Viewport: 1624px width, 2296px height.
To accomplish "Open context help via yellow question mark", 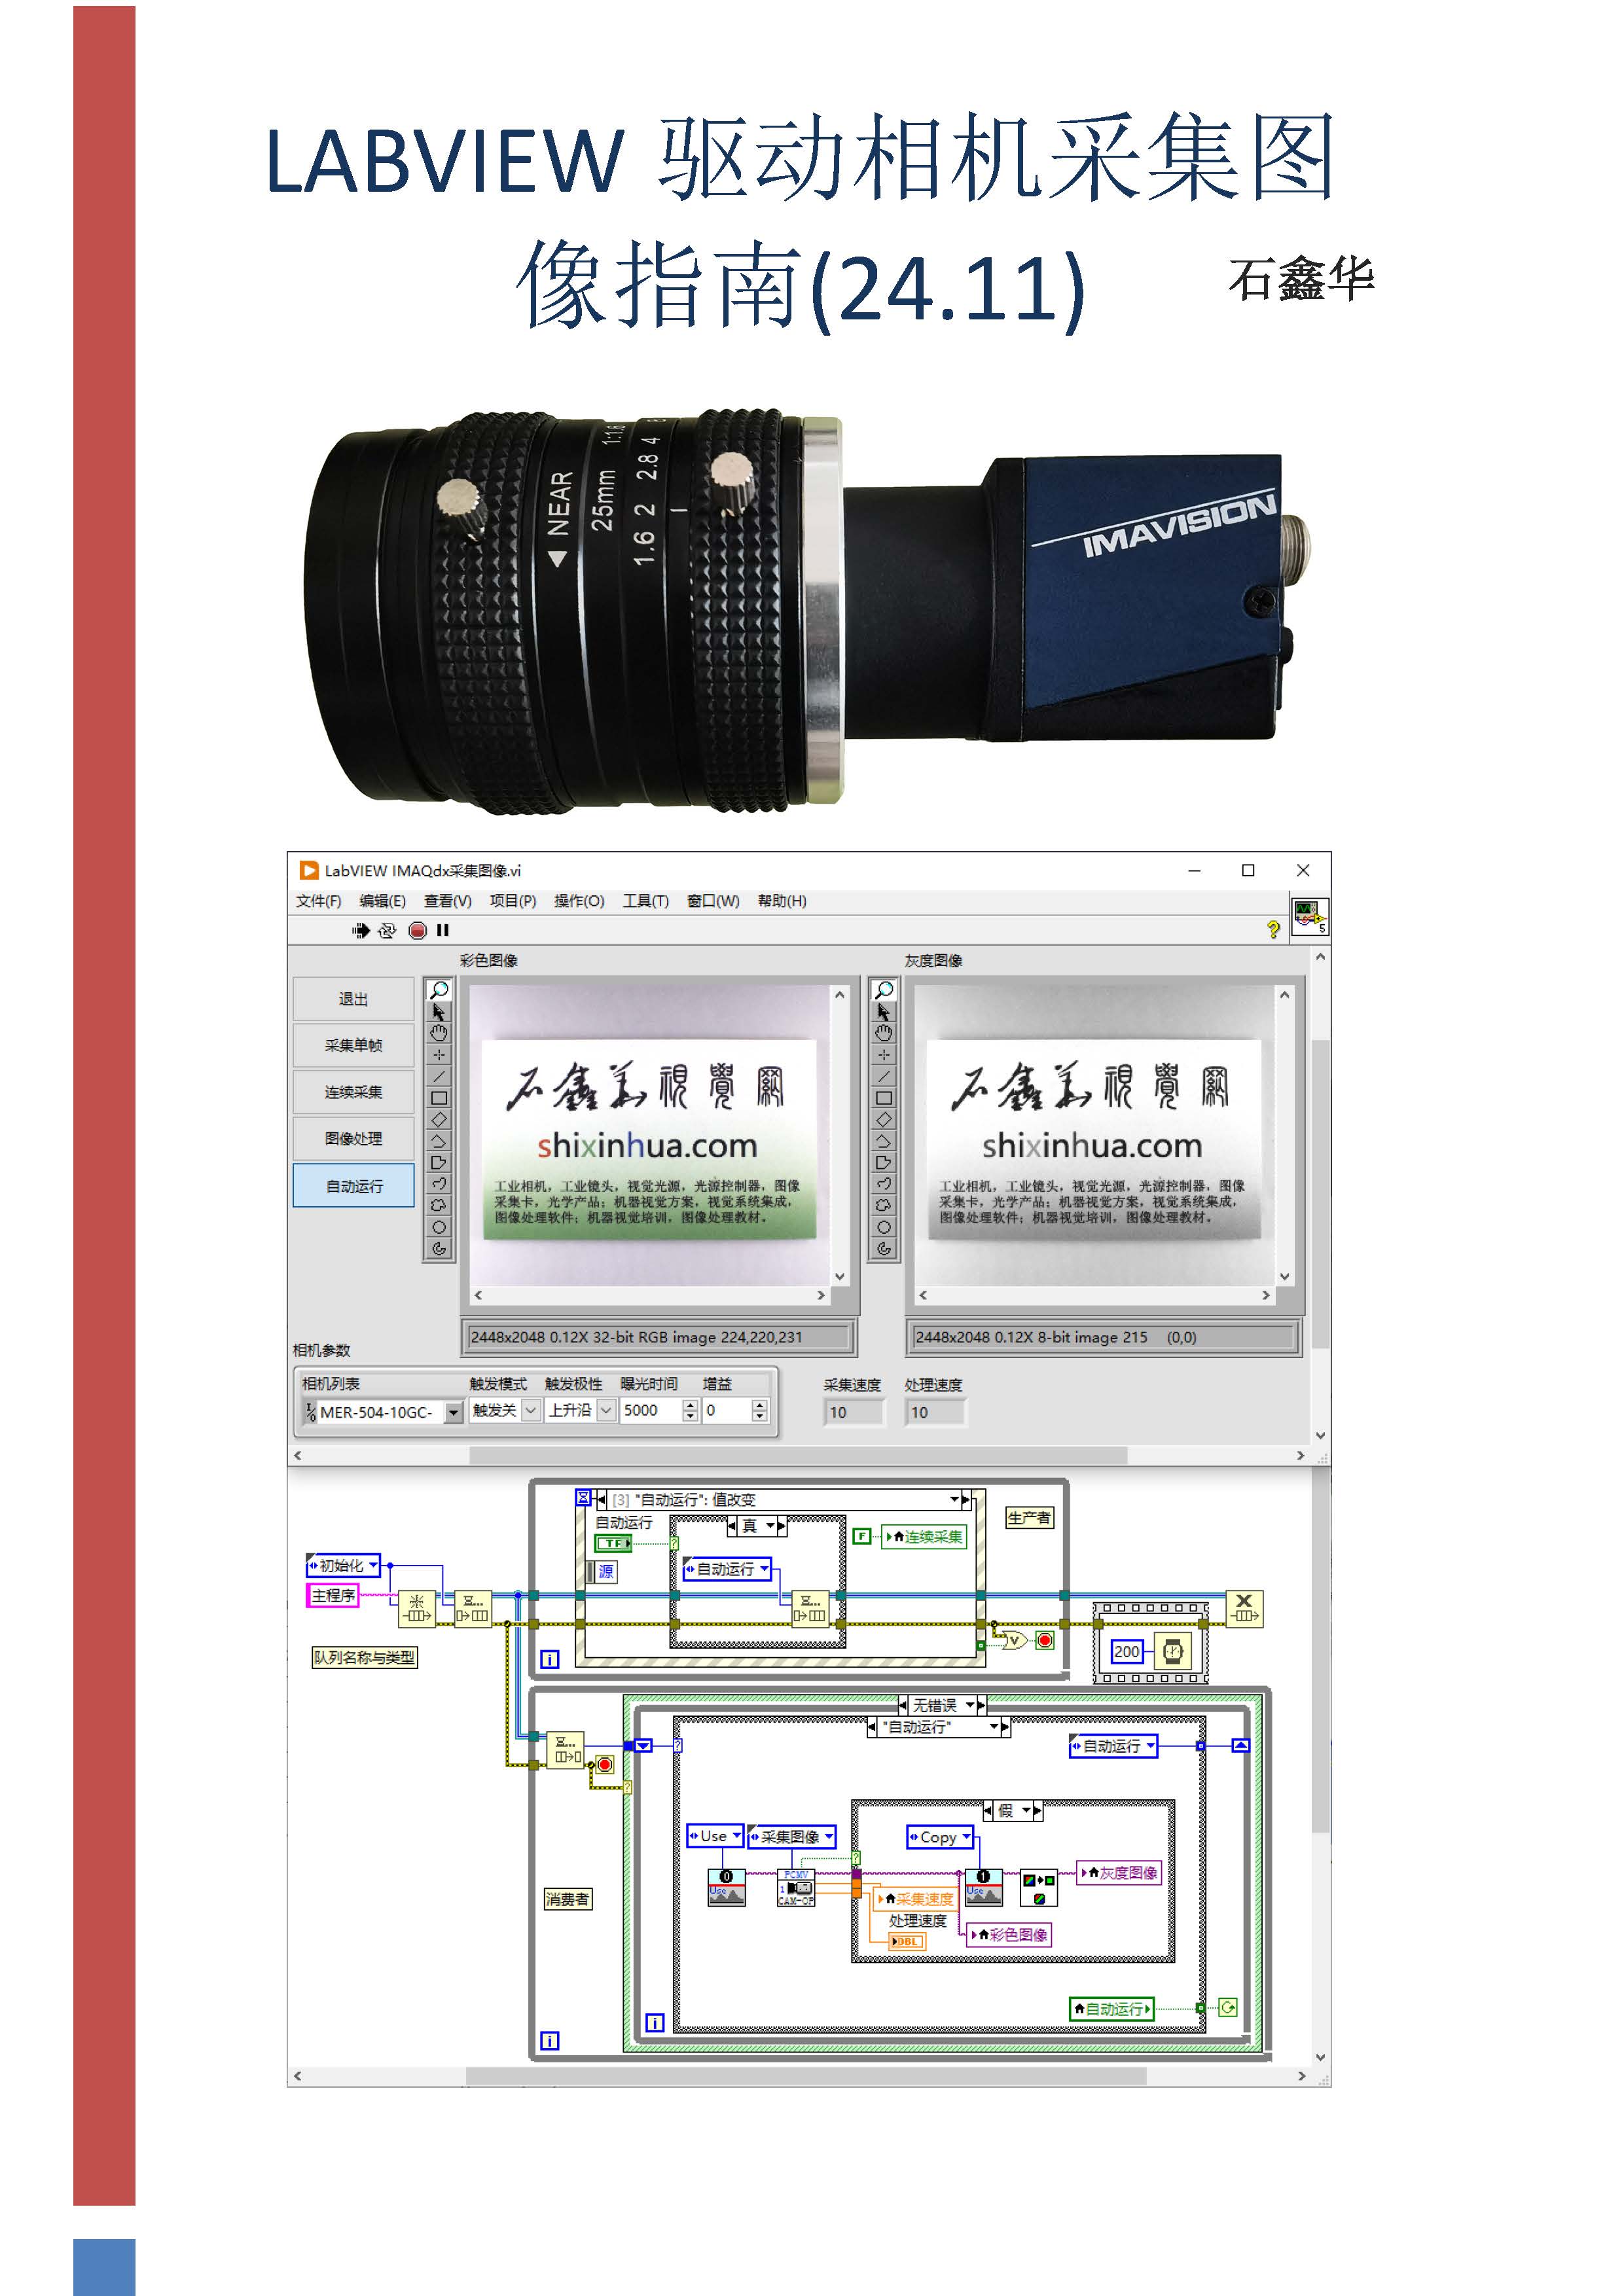I will click(1273, 930).
